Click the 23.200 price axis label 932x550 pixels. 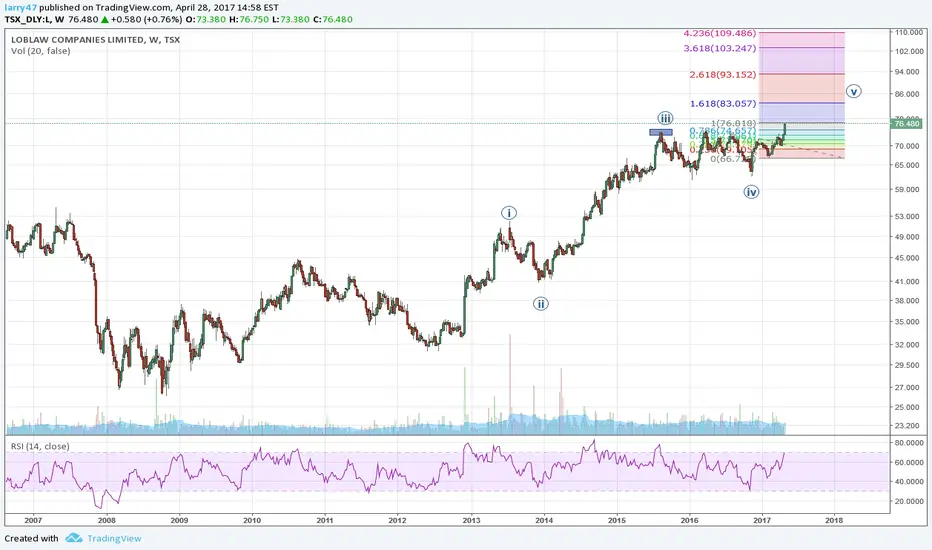(907, 426)
